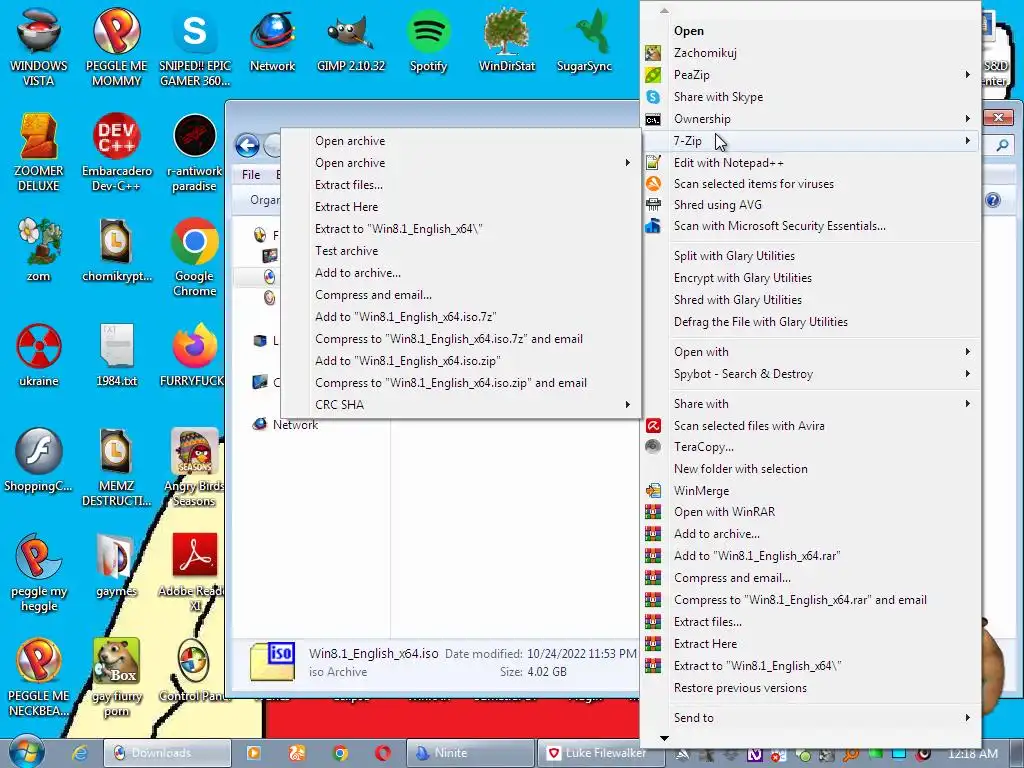Viewport: 1024px width, 768px height.
Task: Open WinDirStat desktop shortcut
Action: pos(507,42)
